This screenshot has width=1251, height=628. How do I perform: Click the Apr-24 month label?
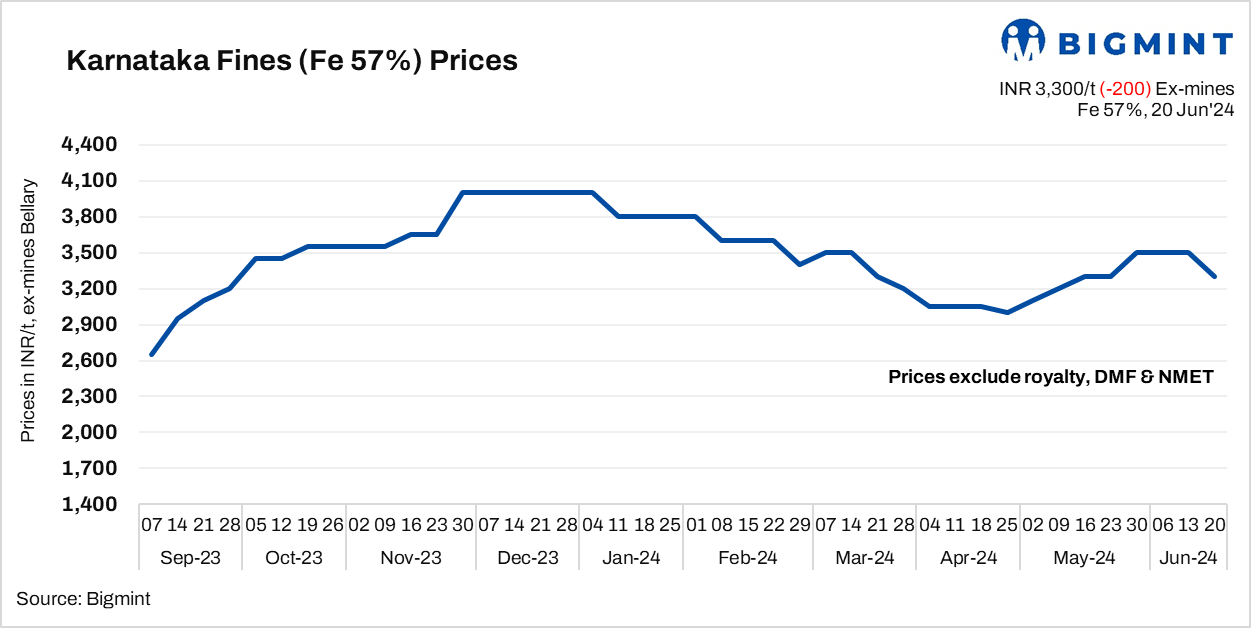[x=968, y=558]
